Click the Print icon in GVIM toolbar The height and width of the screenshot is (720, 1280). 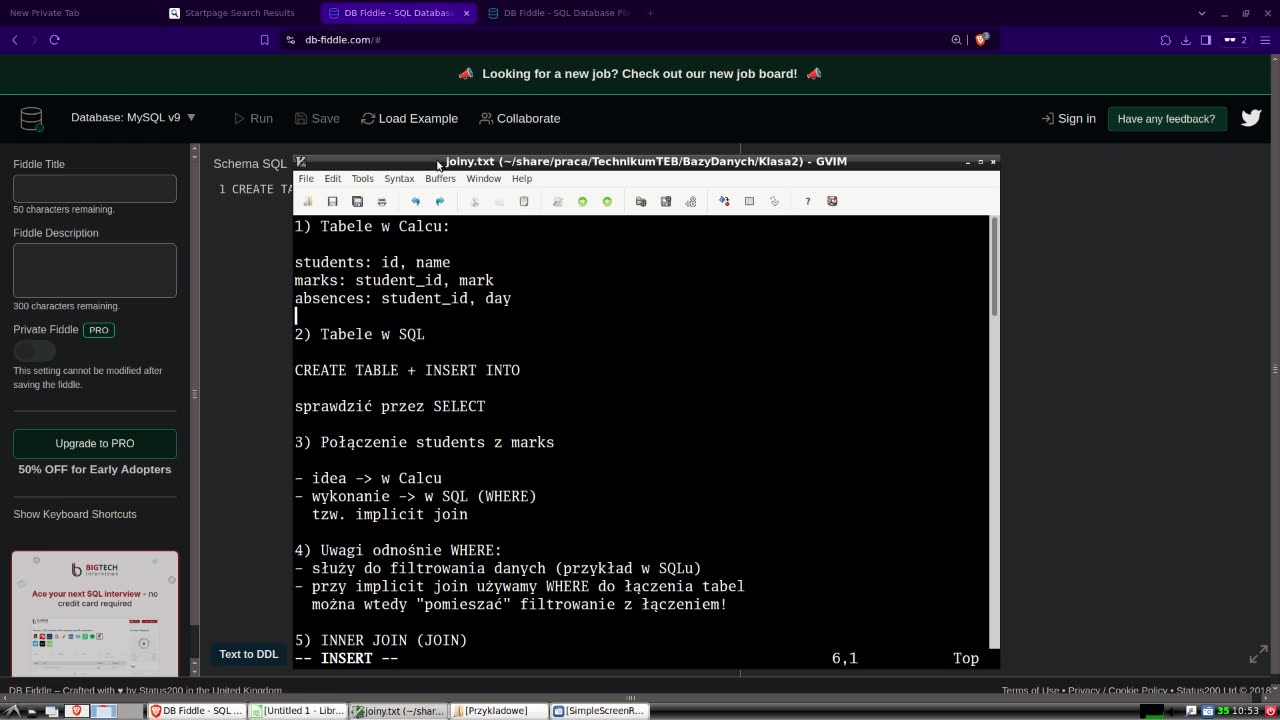pyautogui.click(x=382, y=201)
